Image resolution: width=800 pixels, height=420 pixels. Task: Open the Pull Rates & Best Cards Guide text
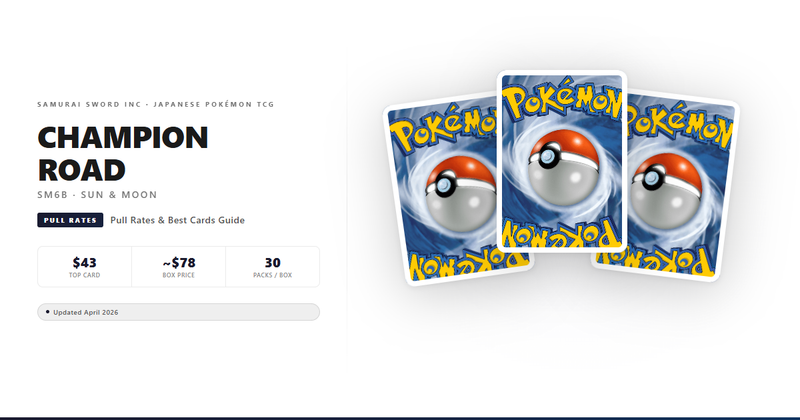(x=178, y=220)
